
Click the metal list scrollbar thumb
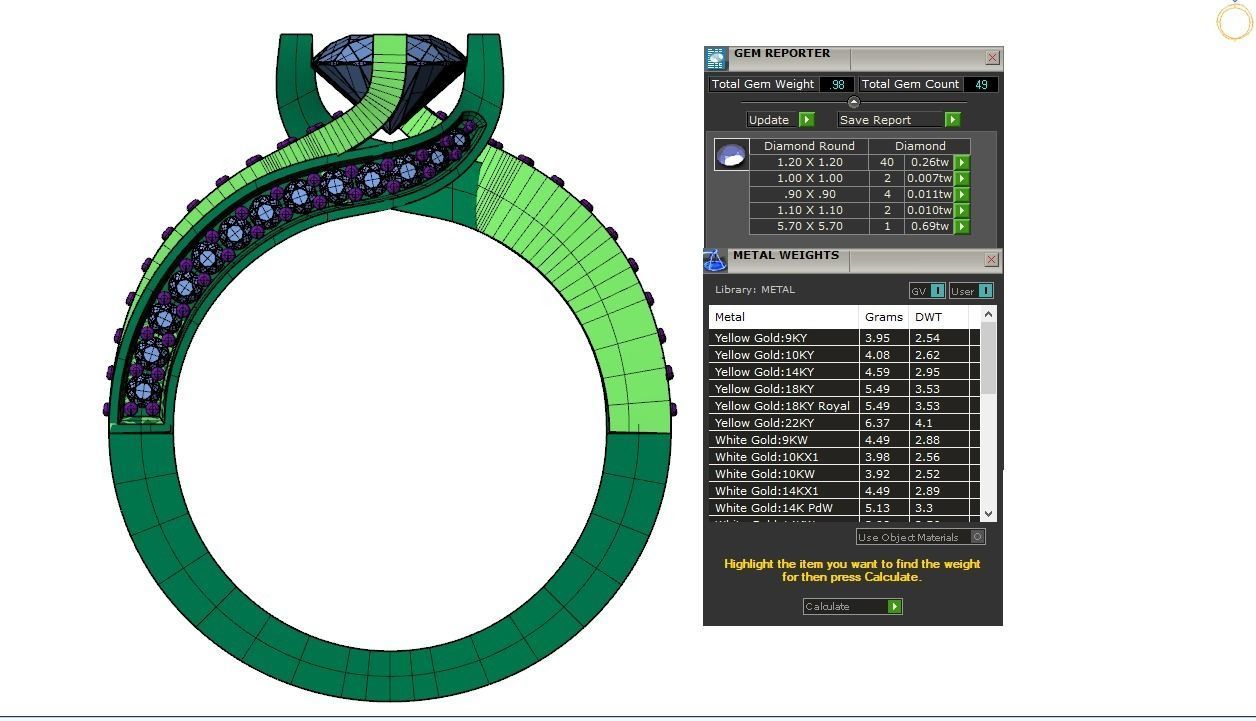(989, 358)
